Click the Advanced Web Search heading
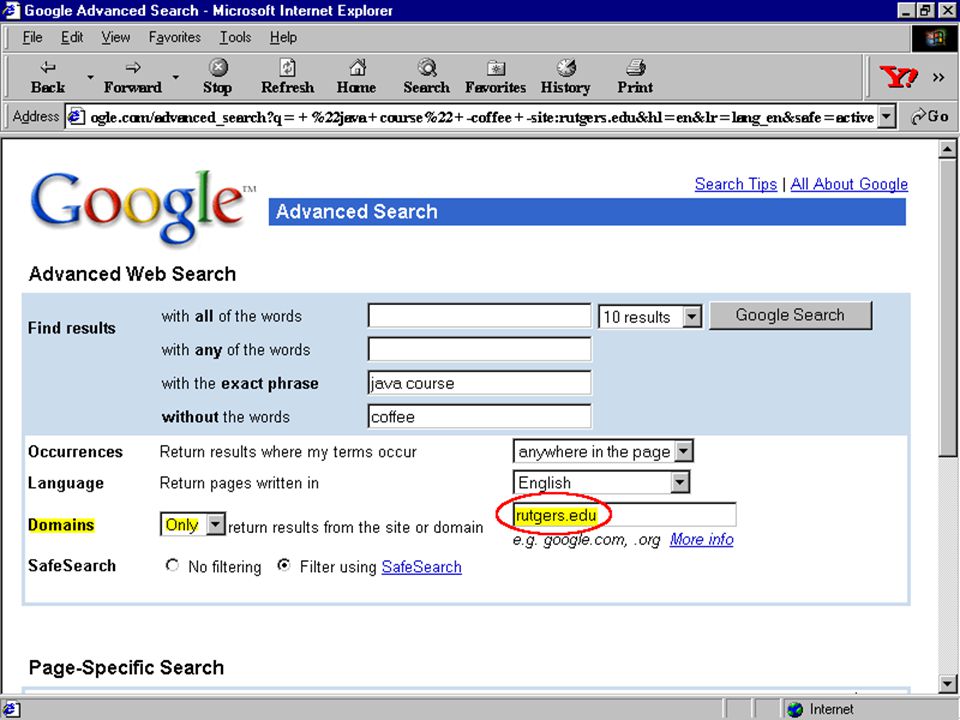This screenshot has width=960, height=720. 132,274
